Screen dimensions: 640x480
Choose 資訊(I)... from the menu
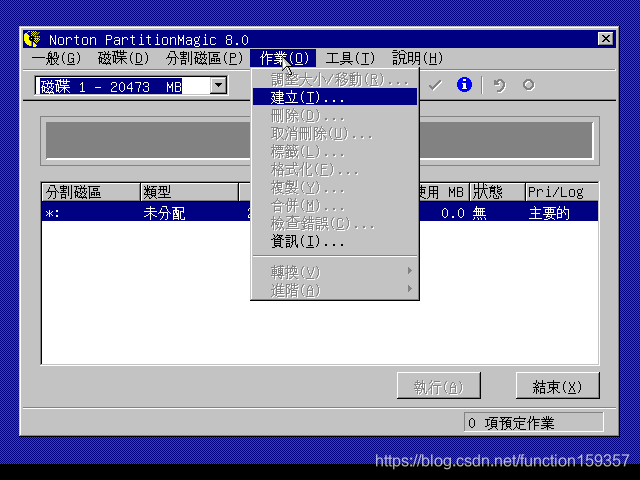click(335, 242)
